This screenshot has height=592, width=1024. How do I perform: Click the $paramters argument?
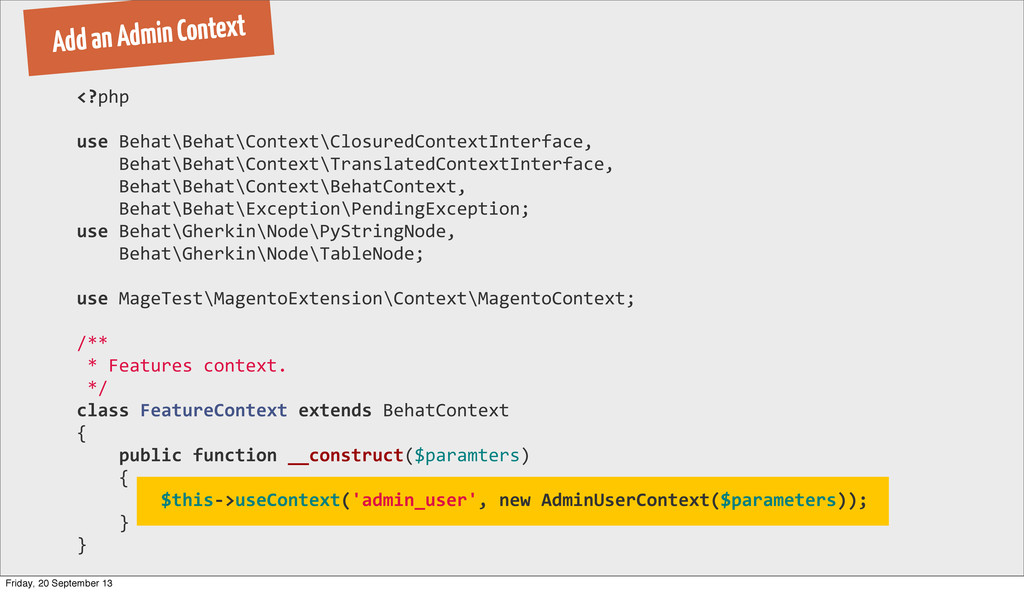466,455
